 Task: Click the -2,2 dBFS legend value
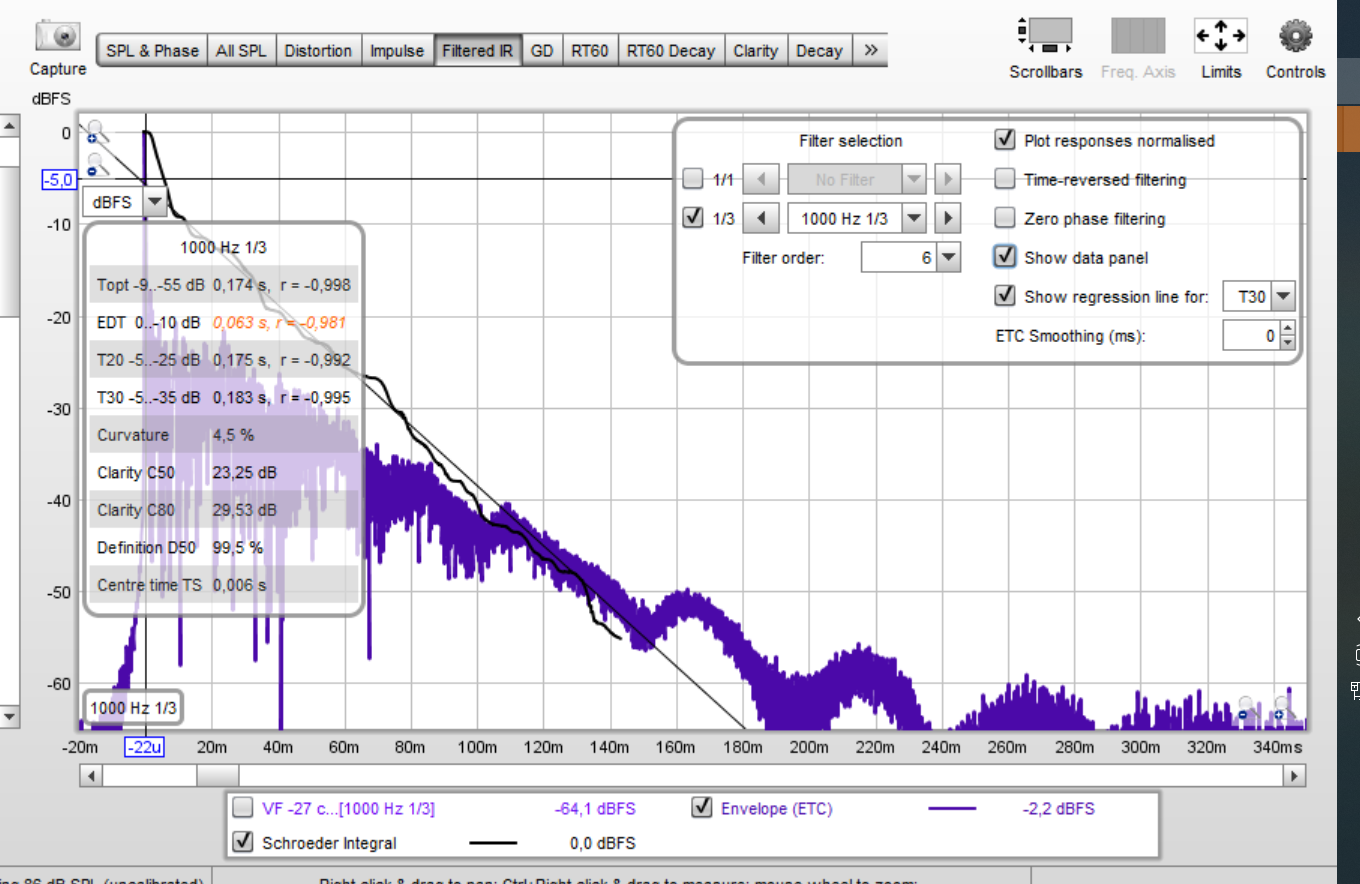(x=1057, y=808)
